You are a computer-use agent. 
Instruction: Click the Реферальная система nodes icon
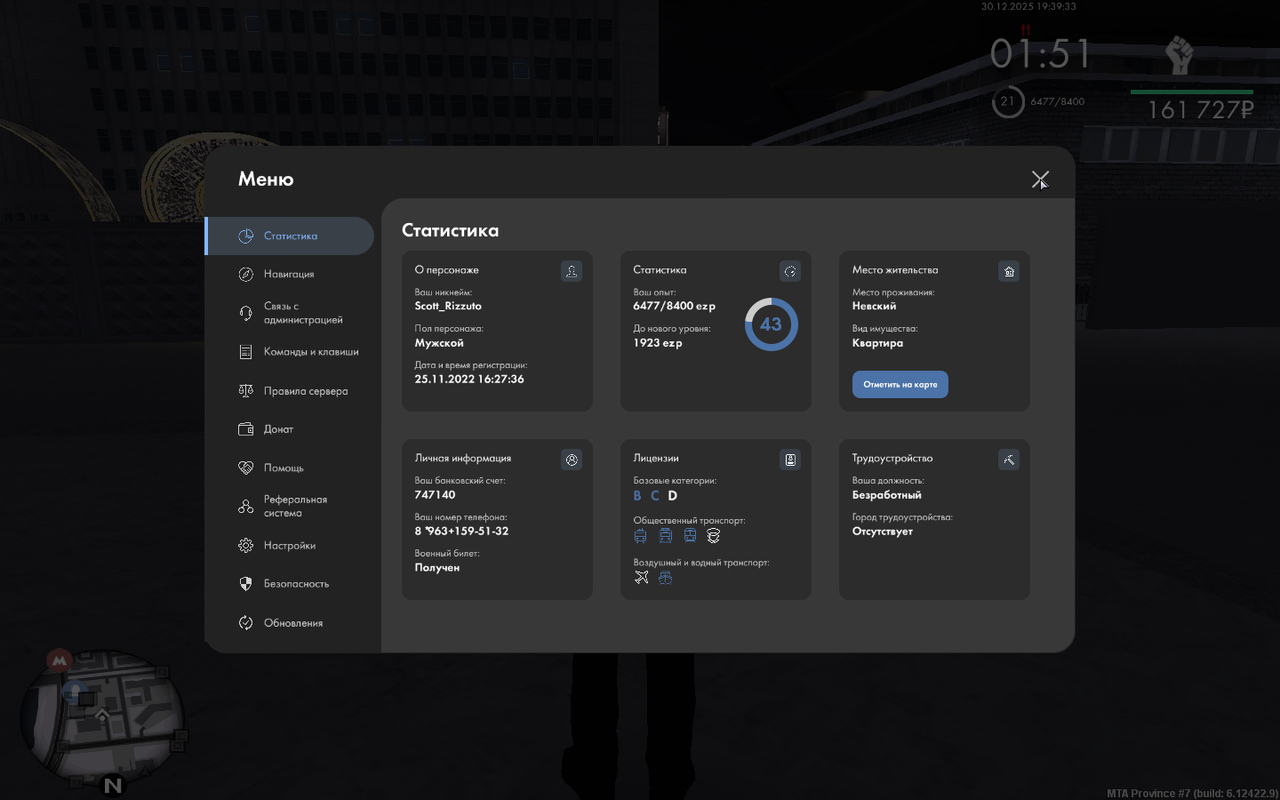(246, 507)
